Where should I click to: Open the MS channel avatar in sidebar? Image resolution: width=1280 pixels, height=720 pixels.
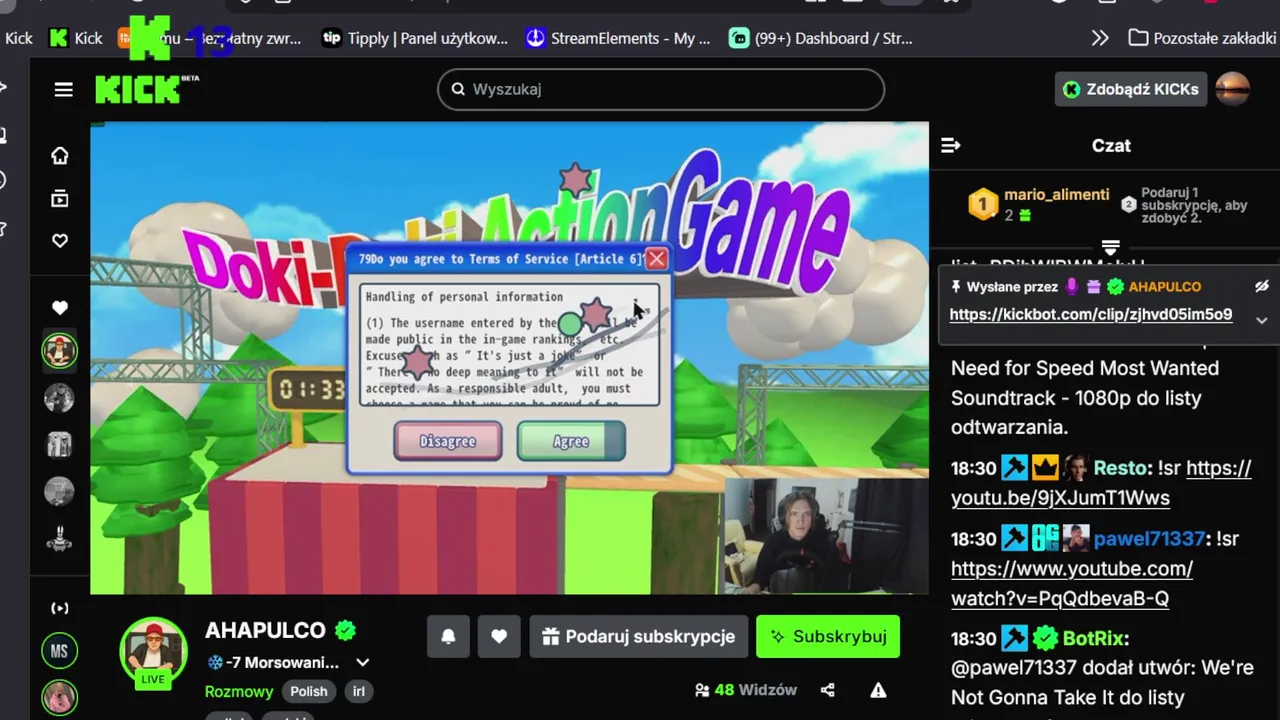point(59,651)
